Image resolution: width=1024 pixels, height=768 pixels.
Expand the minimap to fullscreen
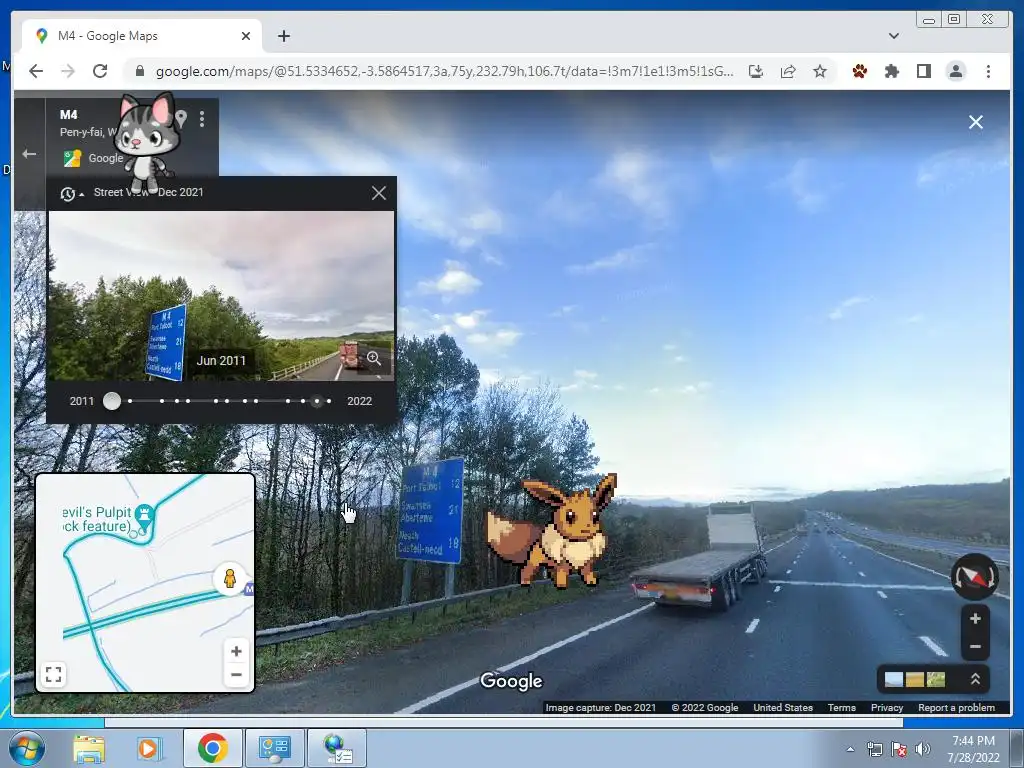click(x=54, y=674)
